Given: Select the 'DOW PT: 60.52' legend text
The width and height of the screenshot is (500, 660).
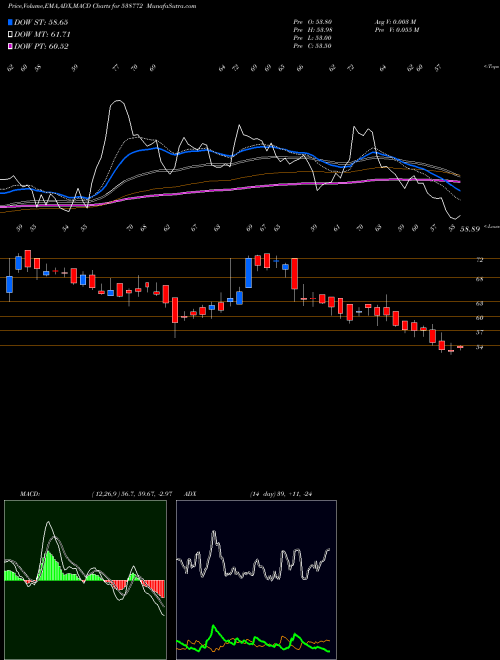Looking at the screenshot, I should pyautogui.click(x=41, y=46).
